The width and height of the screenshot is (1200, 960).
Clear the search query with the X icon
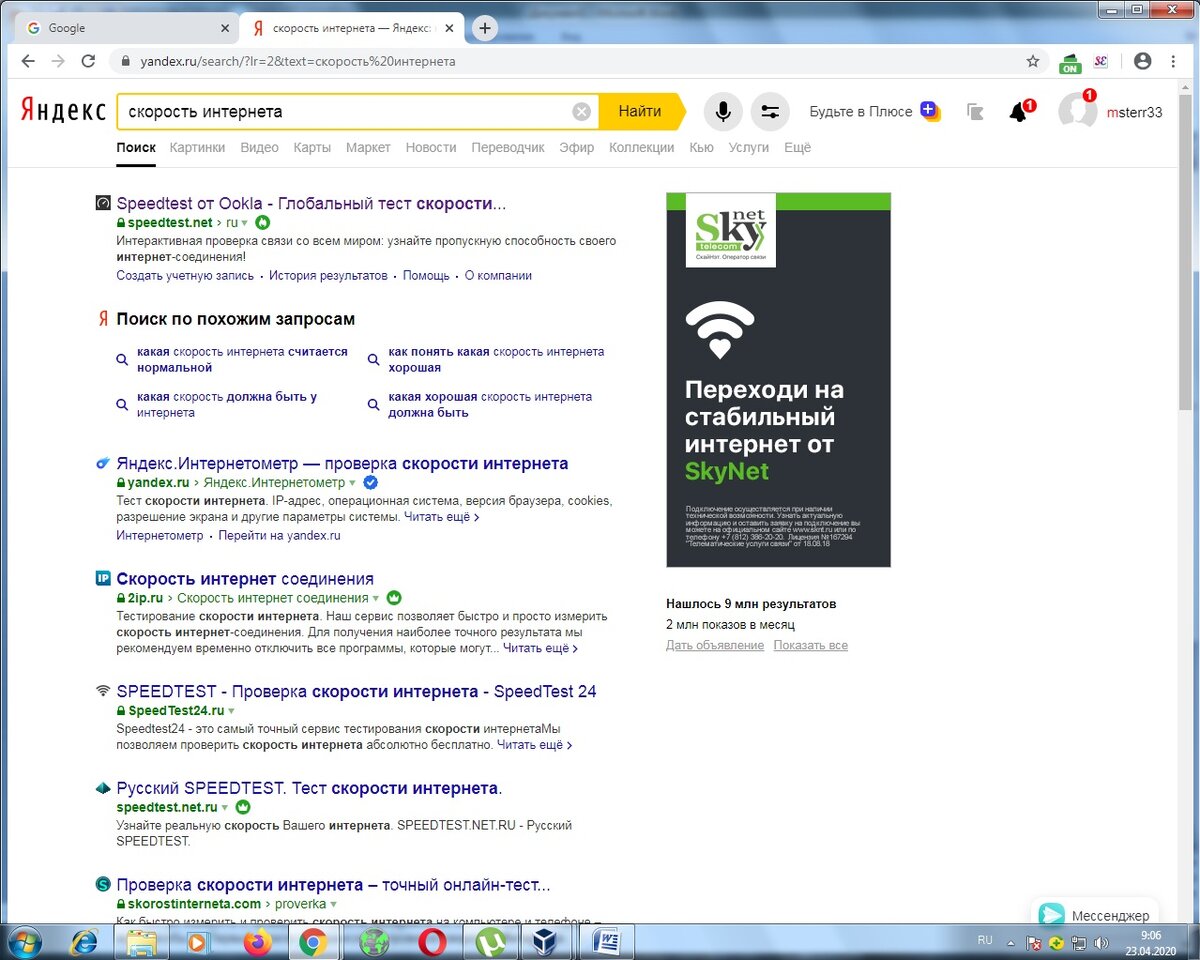pyautogui.click(x=581, y=112)
